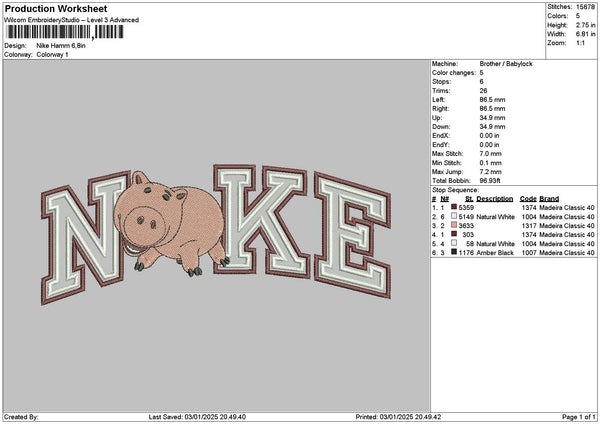600x424 pixels.
Task: Click the Stop Sequence label
Action: (x=455, y=190)
